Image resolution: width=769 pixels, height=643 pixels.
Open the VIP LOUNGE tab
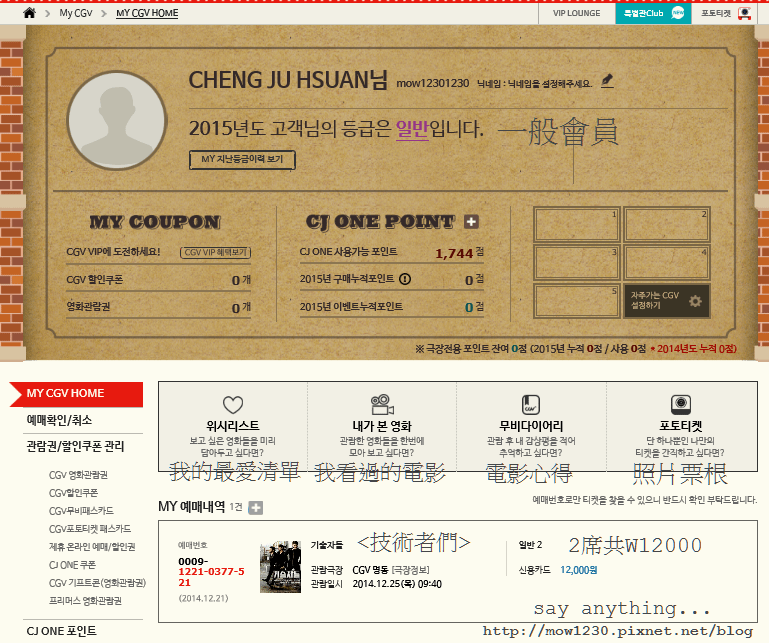577,13
